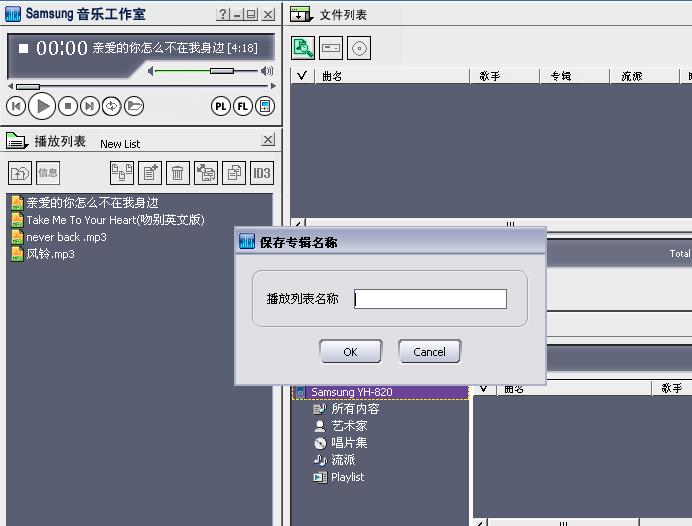
Task: Click the New List playlist name label
Action: (x=120, y=144)
